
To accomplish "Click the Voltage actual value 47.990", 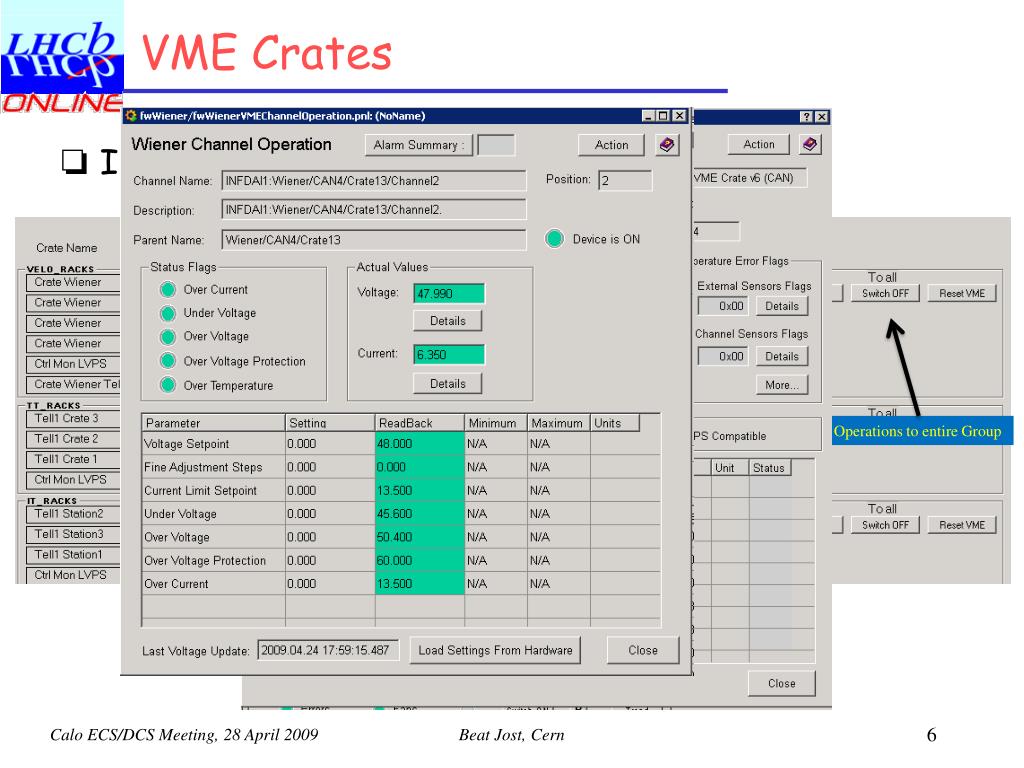I will click(449, 293).
